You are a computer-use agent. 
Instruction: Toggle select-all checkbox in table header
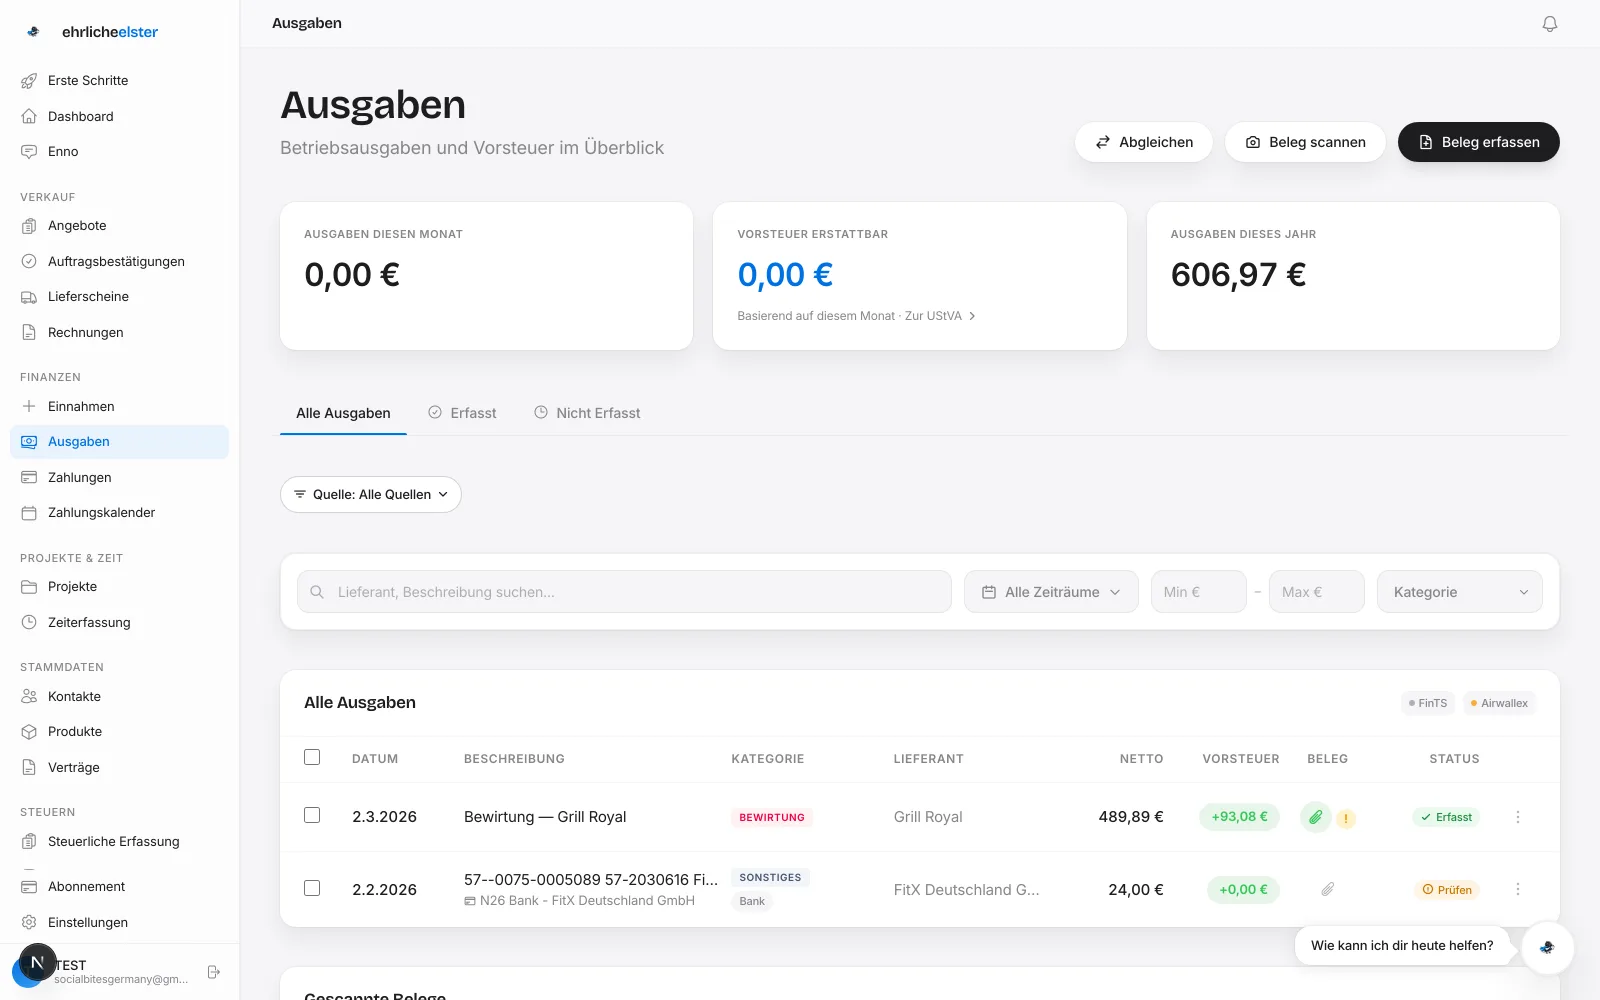pyautogui.click(x=312, y=757)
